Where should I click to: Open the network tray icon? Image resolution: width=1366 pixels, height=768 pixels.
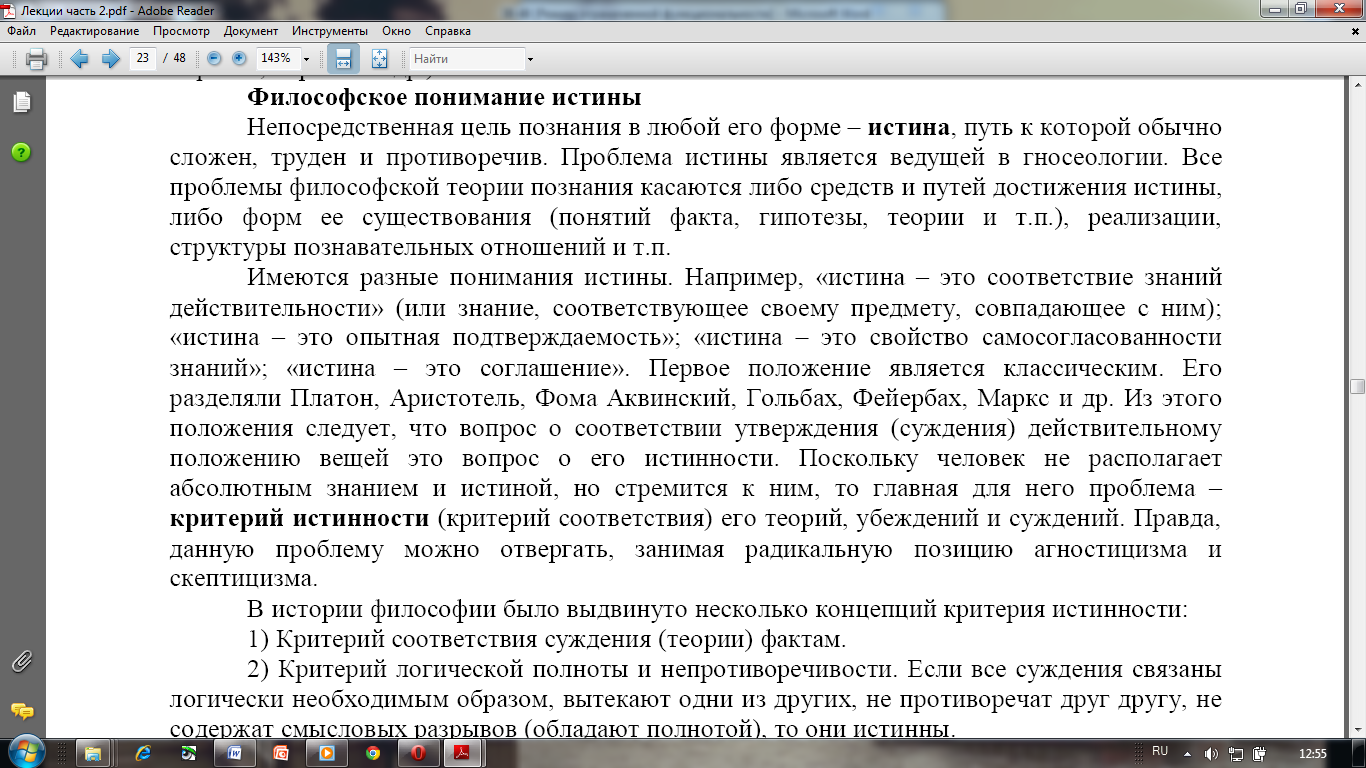(1236, 753)
